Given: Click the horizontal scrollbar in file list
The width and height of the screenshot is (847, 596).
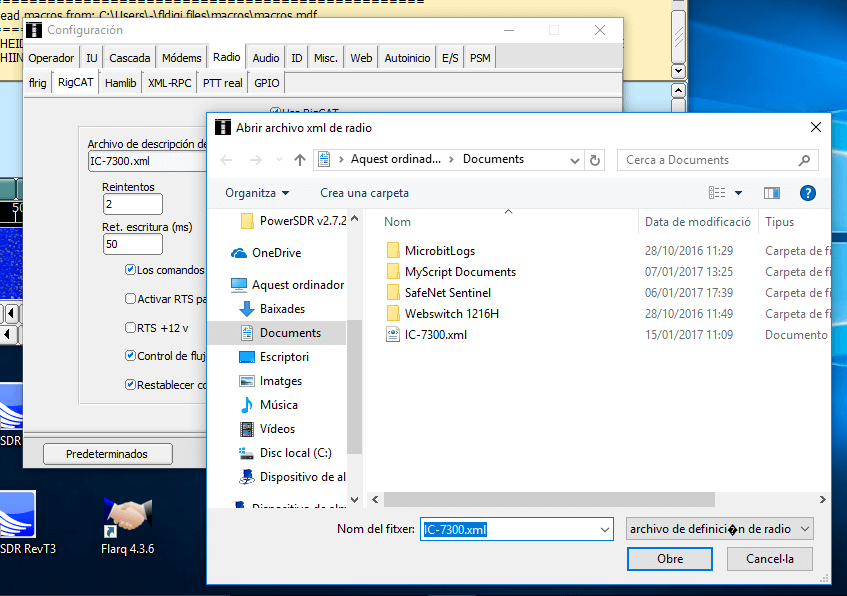Looking at the screenshot, I should pyautogui.click(x=549, y=500).
